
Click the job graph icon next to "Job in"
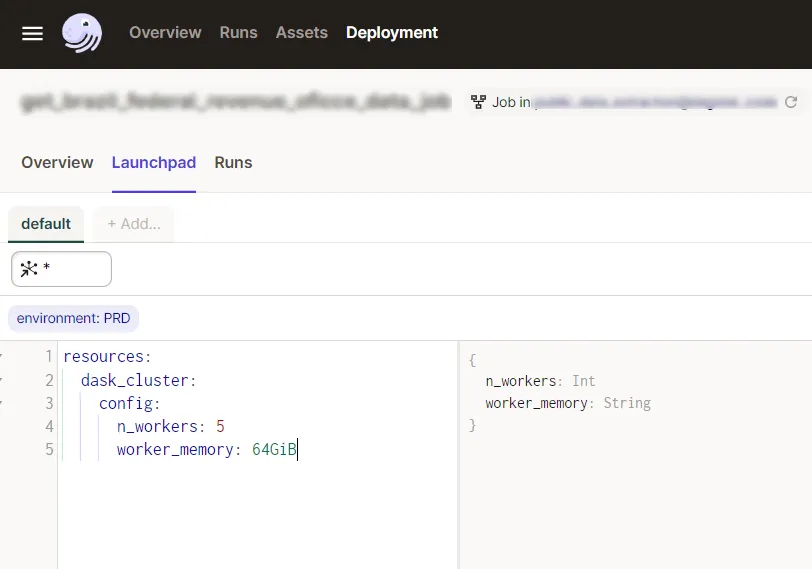coord(478,102)
